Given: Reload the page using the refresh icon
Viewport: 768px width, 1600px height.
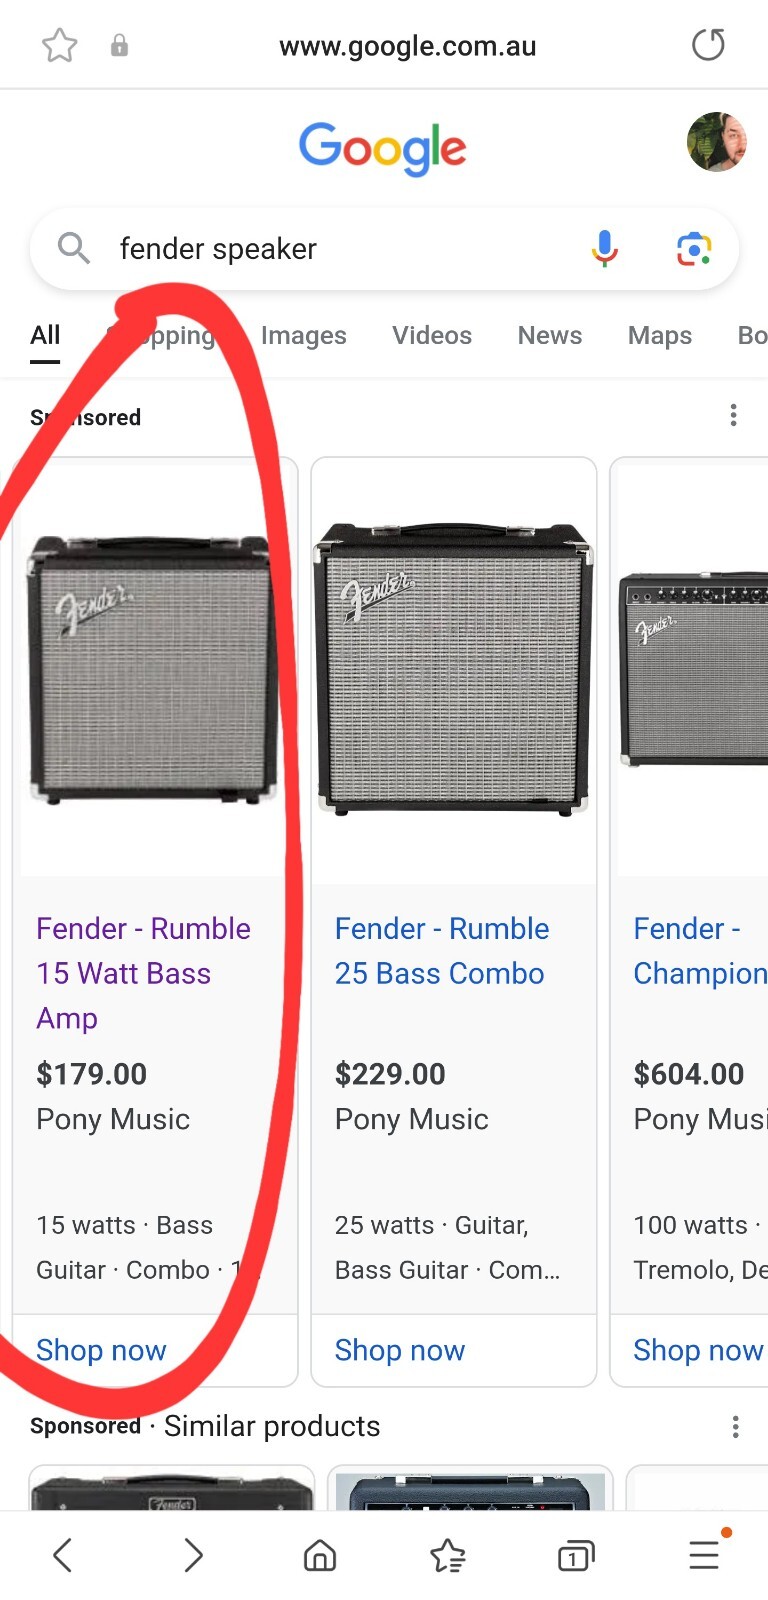Looking at the screenshot, I should [x=708, y=45].
